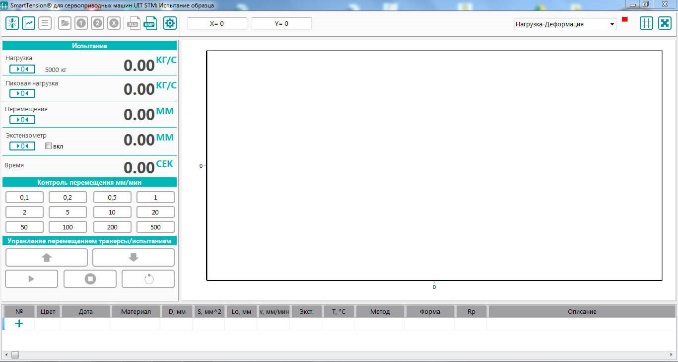
Task: Stop the test with stop button
Action: point(90,279)
